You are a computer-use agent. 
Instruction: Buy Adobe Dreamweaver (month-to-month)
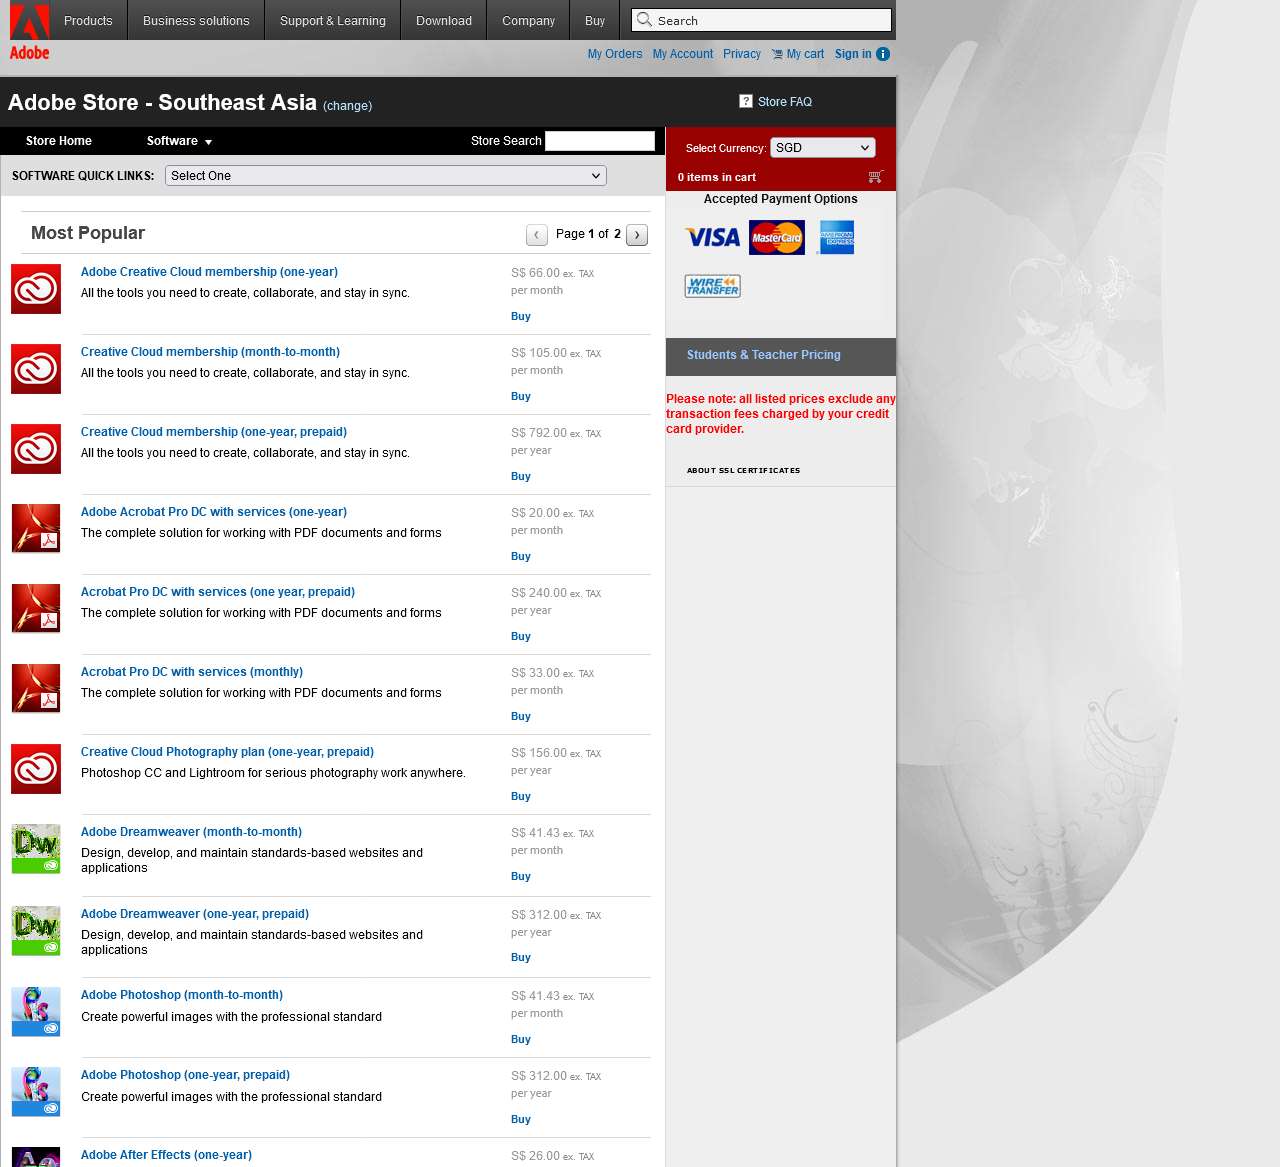521,876
